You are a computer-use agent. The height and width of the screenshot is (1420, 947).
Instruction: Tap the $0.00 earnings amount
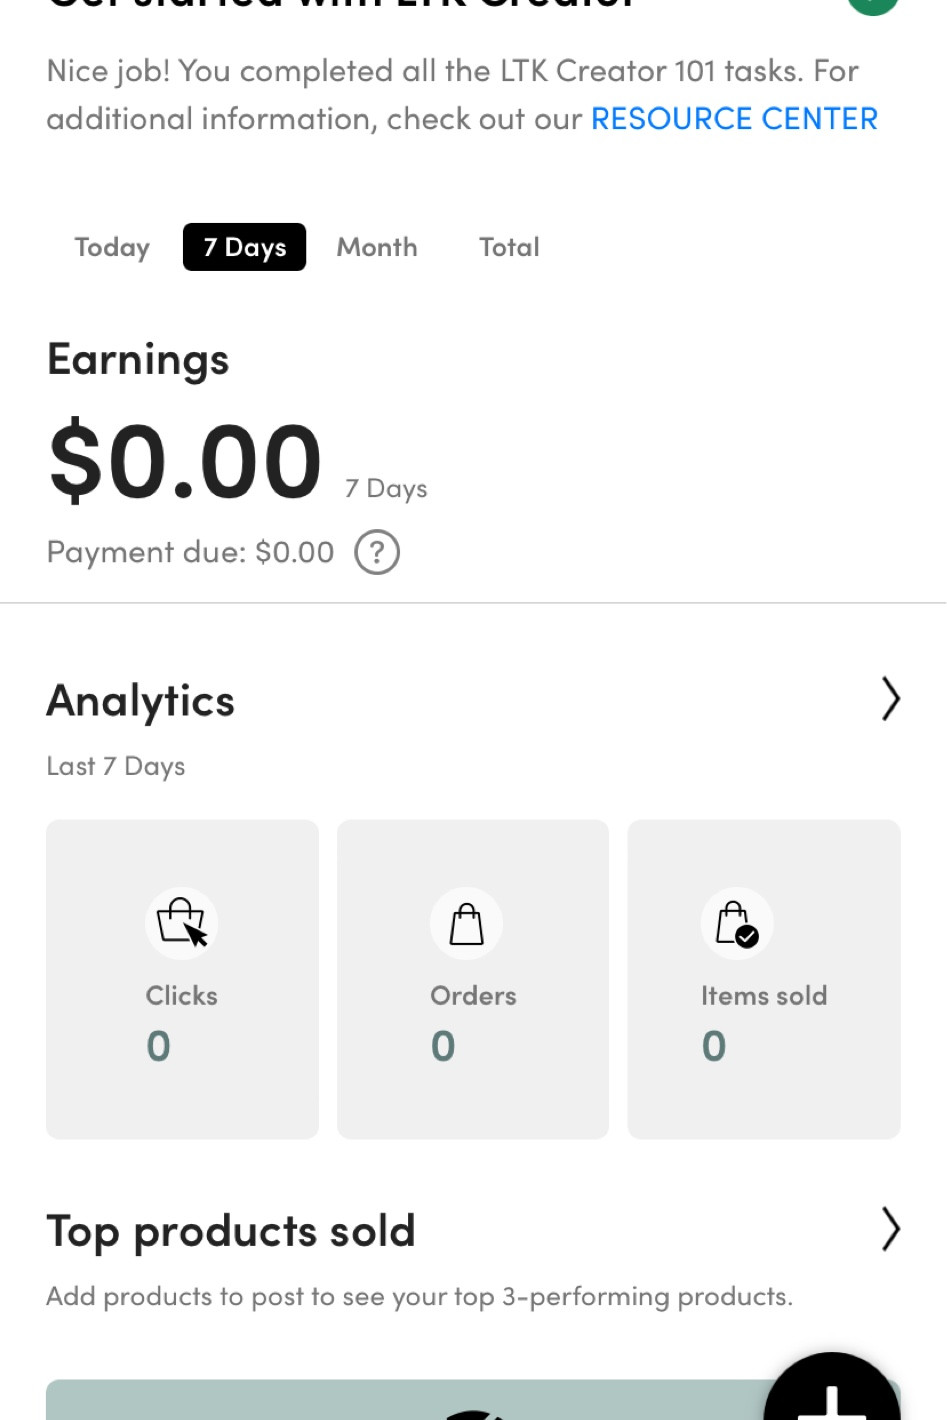click(186, 462)
